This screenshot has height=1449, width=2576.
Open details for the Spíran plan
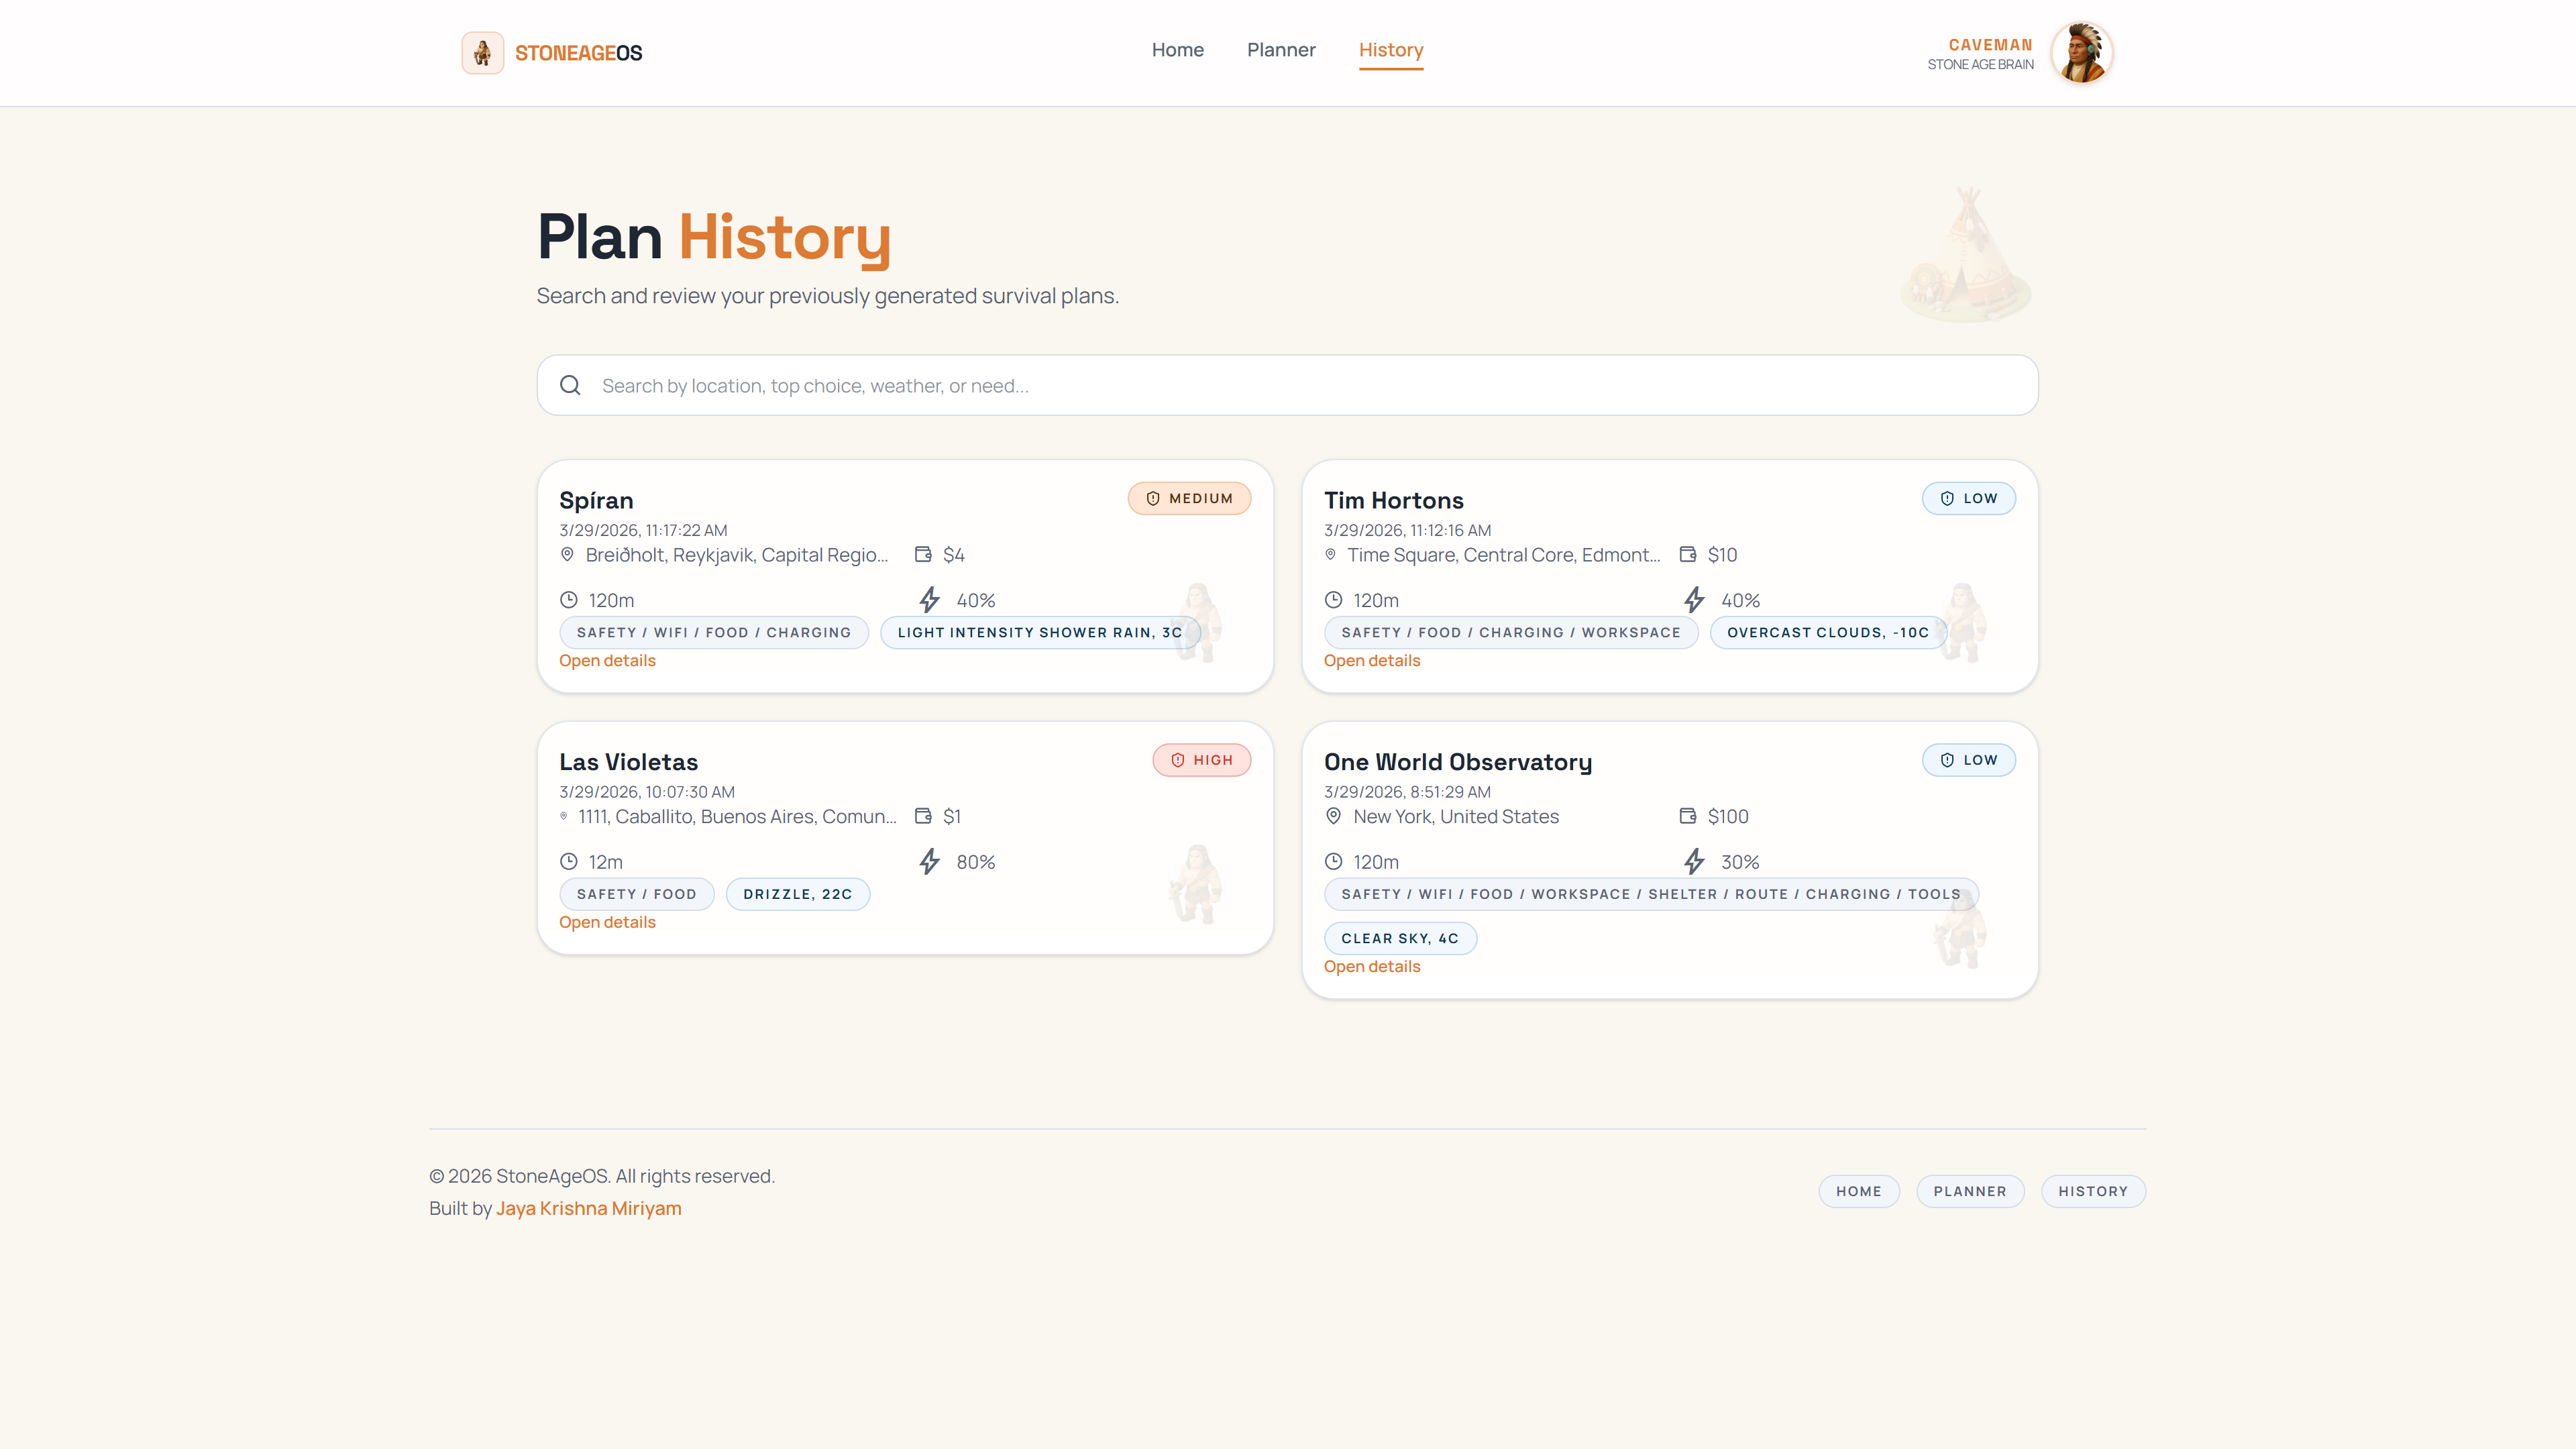tap(607, 661)
